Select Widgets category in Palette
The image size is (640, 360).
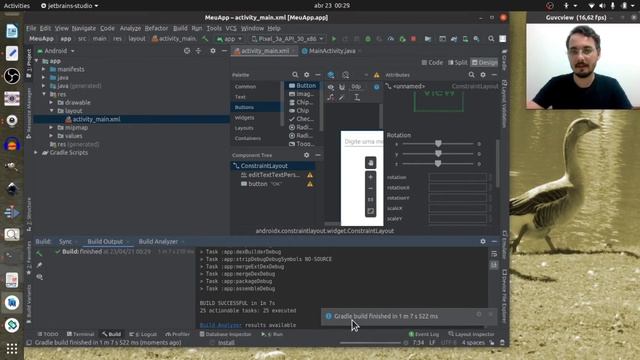click(x=244, y=118)
